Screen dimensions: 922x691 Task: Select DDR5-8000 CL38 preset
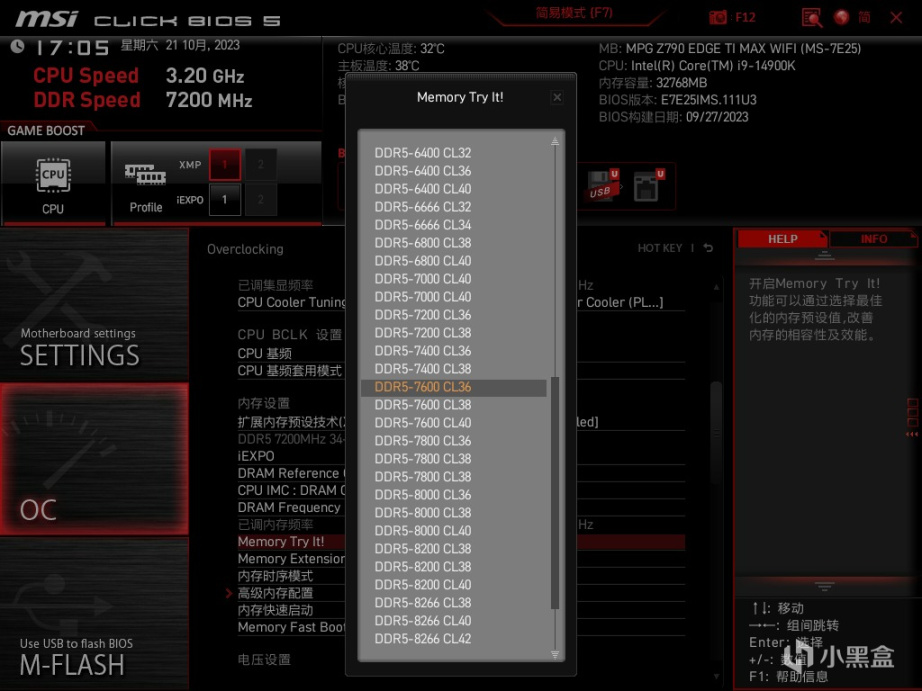tap(423, 513)
